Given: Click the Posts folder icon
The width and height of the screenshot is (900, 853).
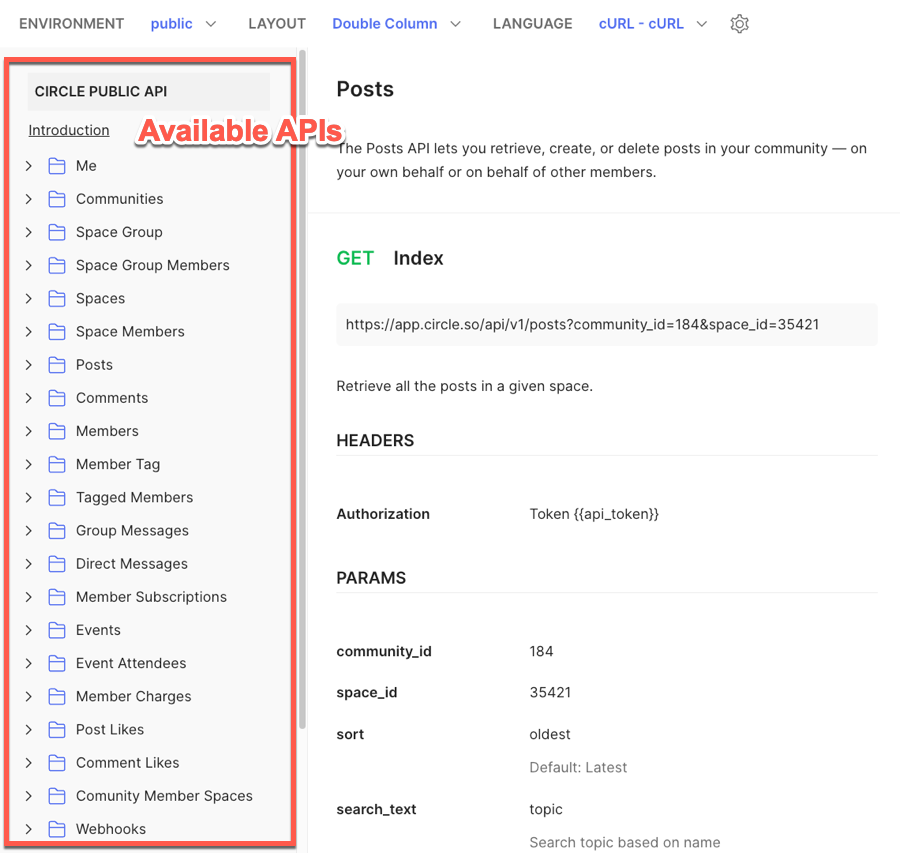Looking at the screenshot, I should coord(57,365).
